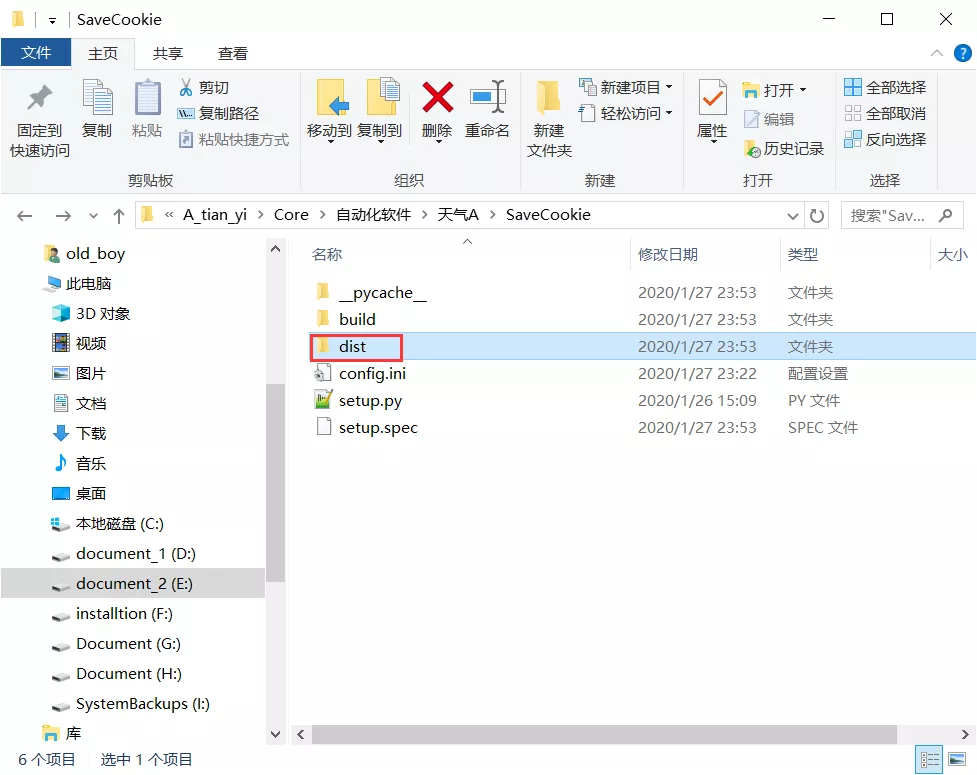This screenshot has width=977, height=775.
Task: Open Easy access (轻松访问) dropdown
Action: click(626, 113)
